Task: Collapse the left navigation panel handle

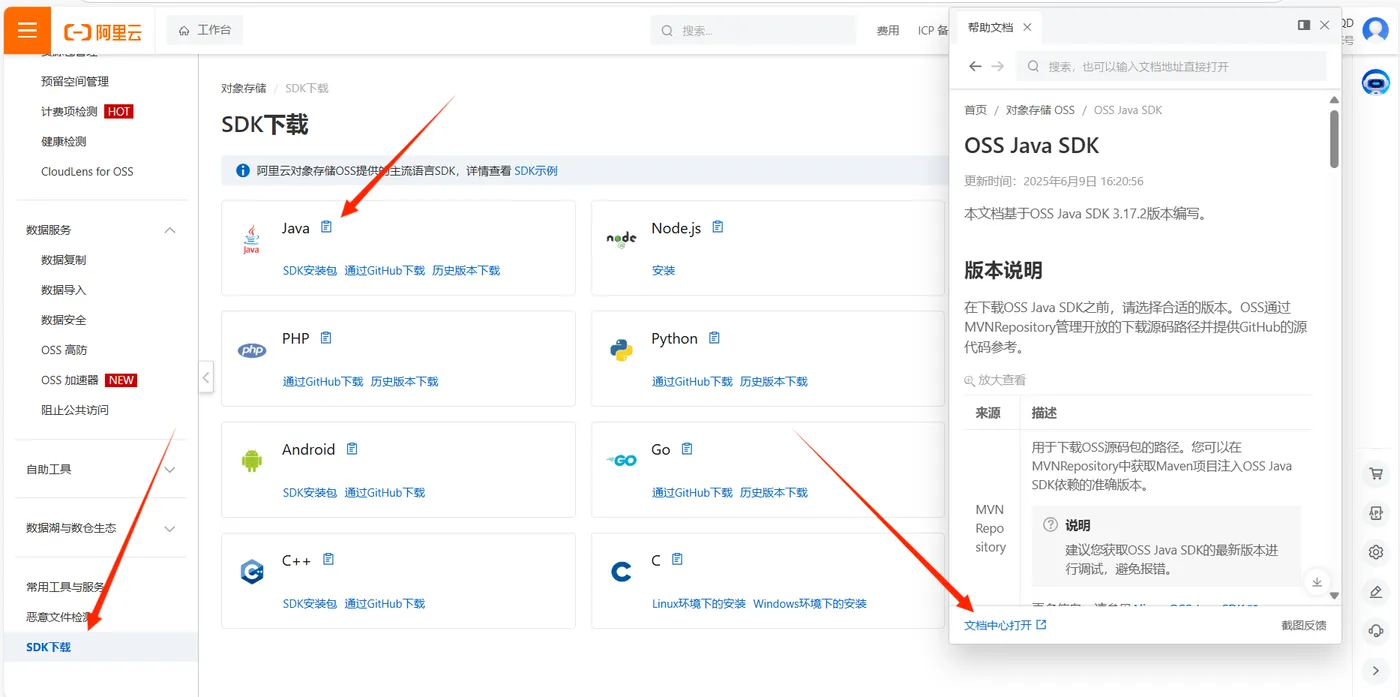Action: click(x=206, y=378)
